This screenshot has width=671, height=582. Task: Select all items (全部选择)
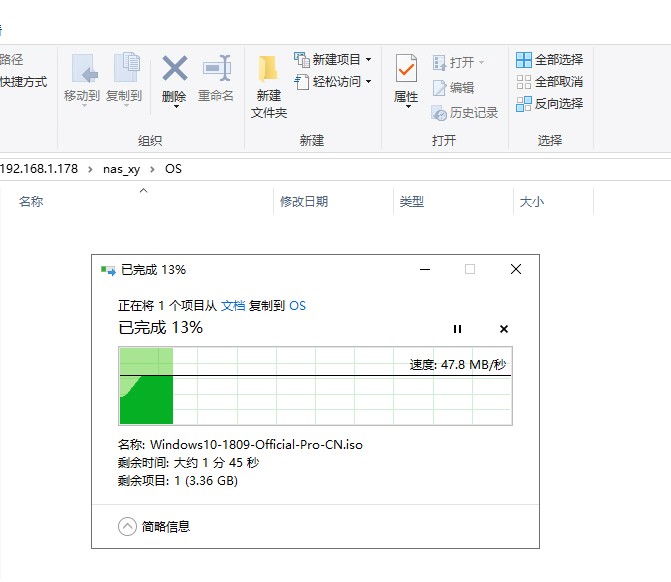[x=549, y=60]
